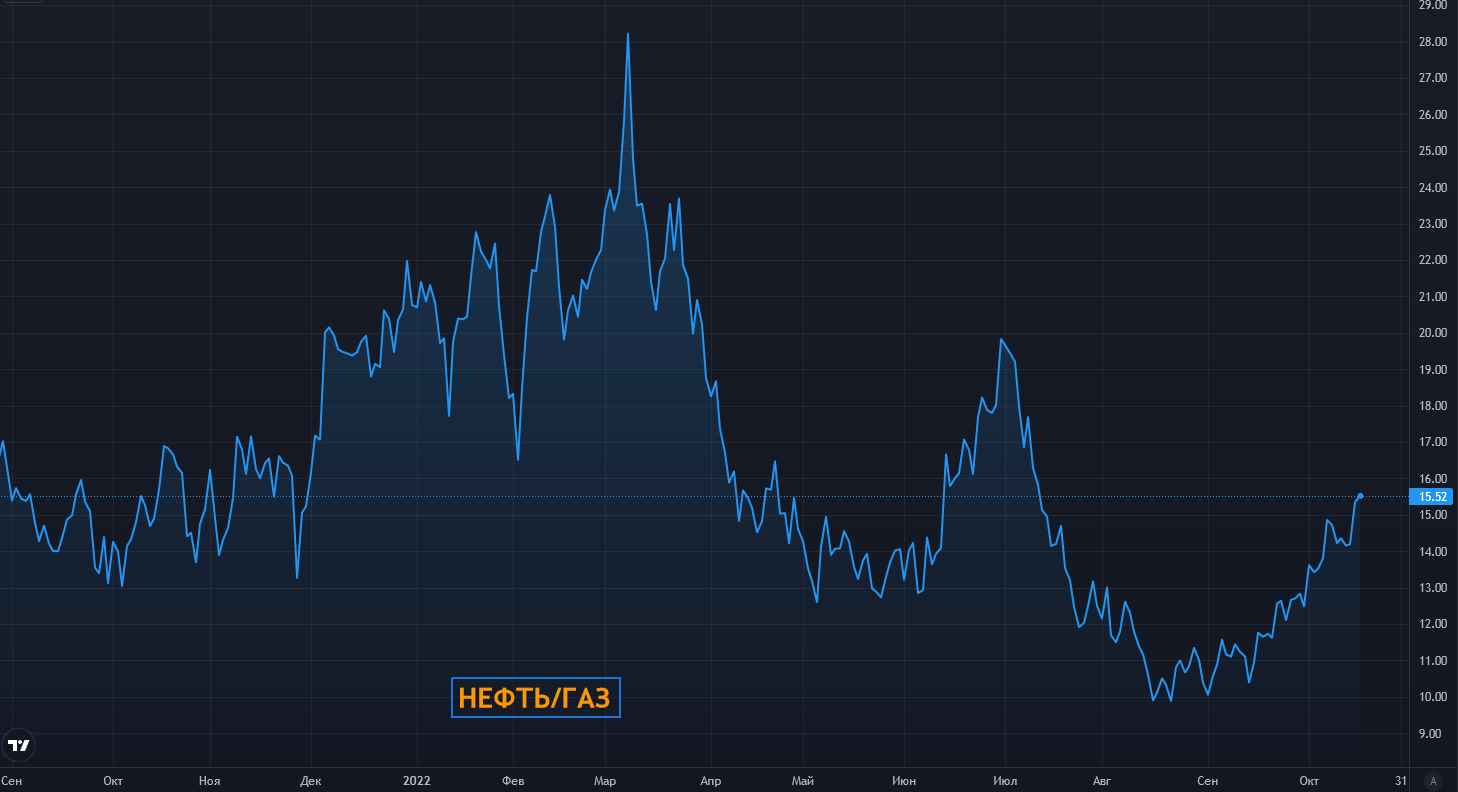Click the 20.00 price scale label

click(1433, 333)
